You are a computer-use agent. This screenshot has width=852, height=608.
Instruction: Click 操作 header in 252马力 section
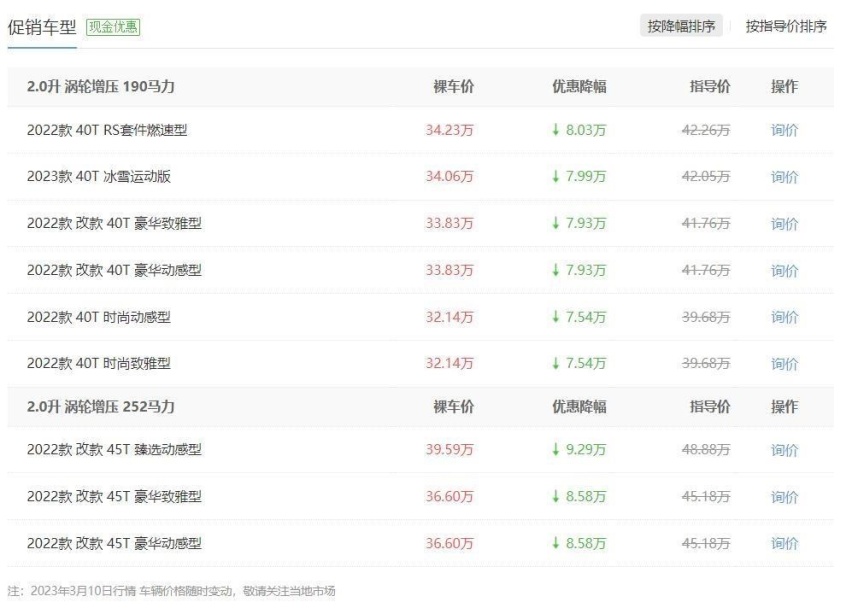click(784, 406)
